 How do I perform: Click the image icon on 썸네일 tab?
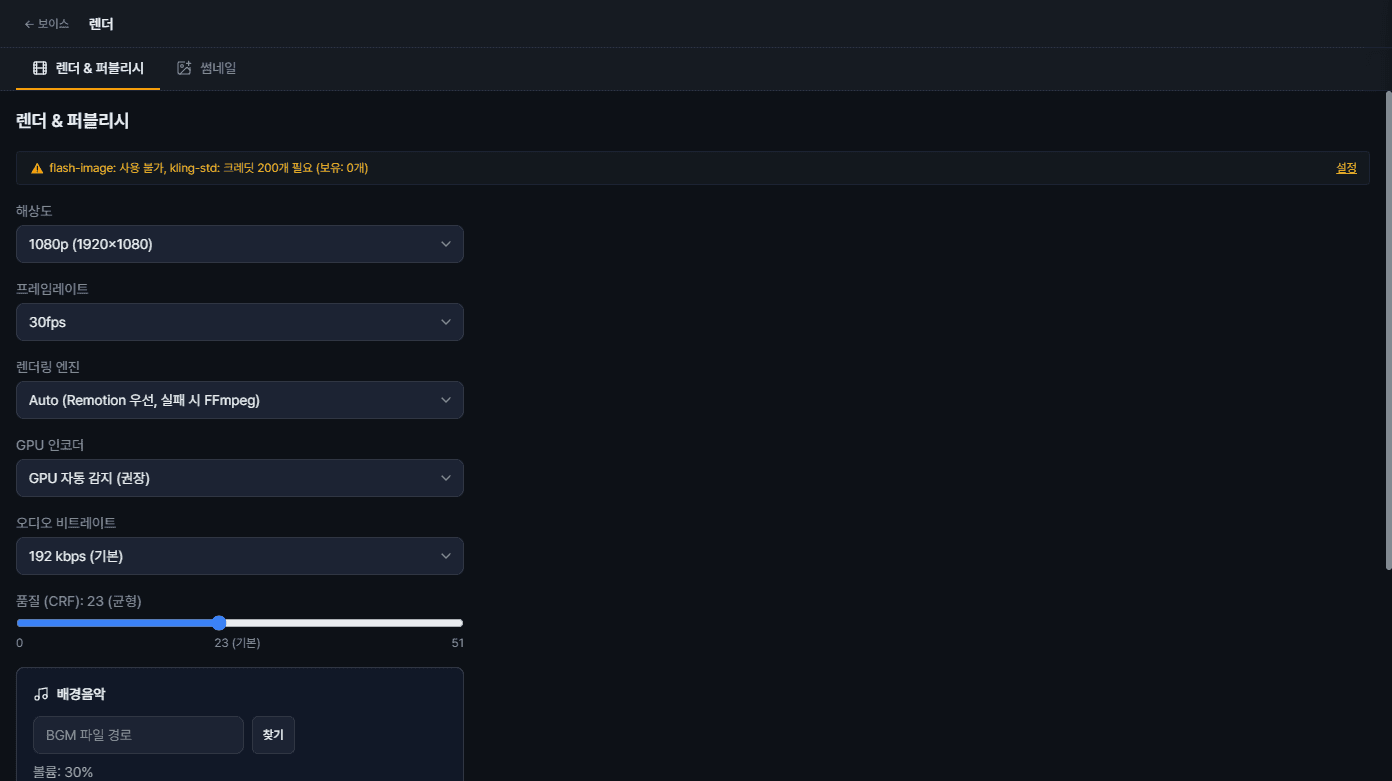click(x=184, y=68)
